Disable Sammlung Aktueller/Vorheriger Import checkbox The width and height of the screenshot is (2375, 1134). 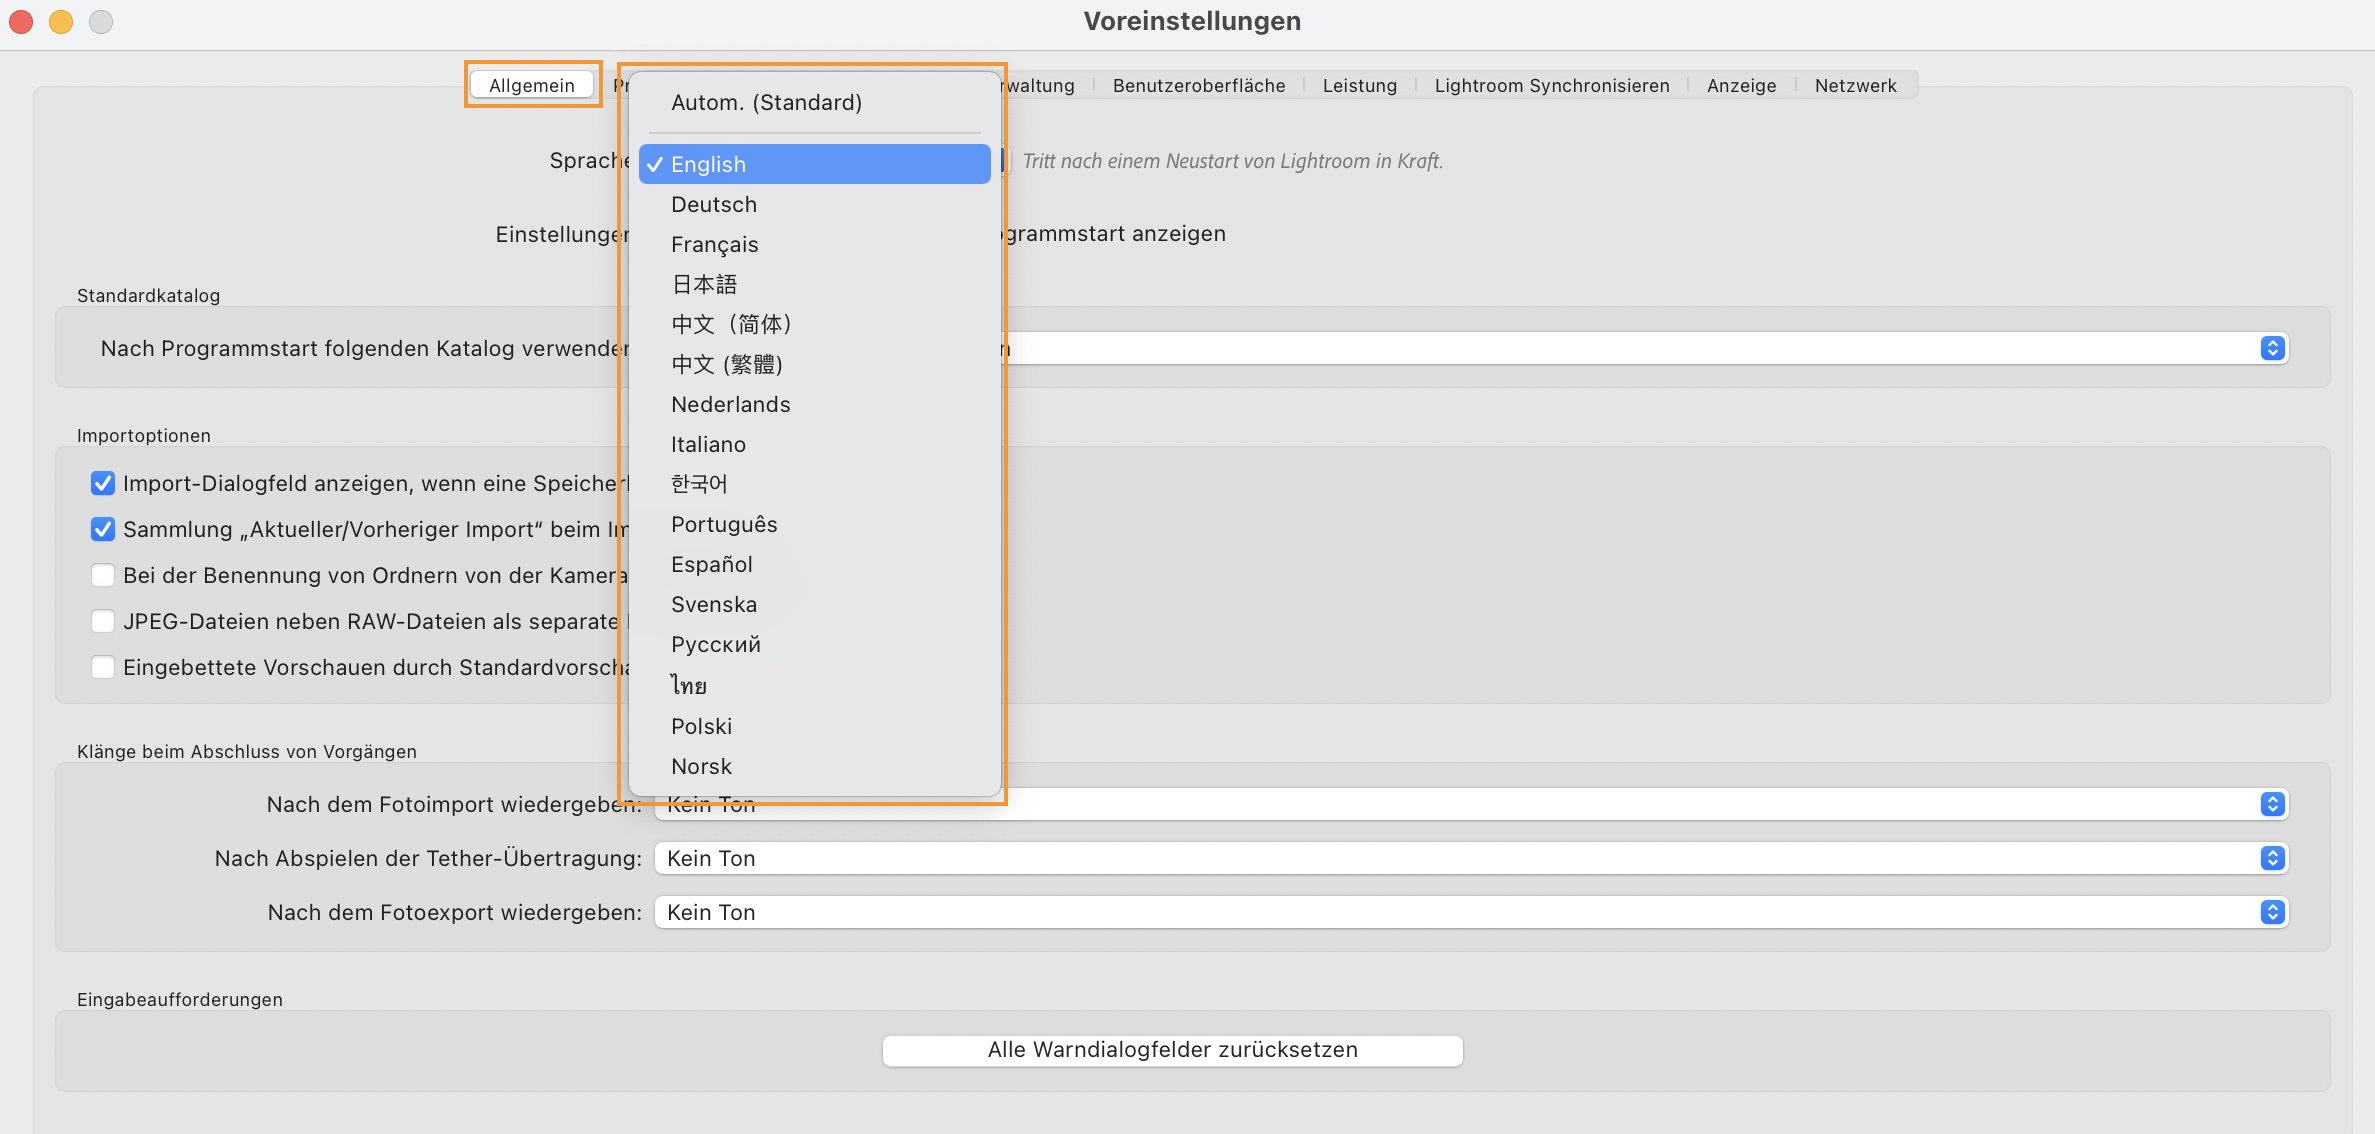click(103, 529)
